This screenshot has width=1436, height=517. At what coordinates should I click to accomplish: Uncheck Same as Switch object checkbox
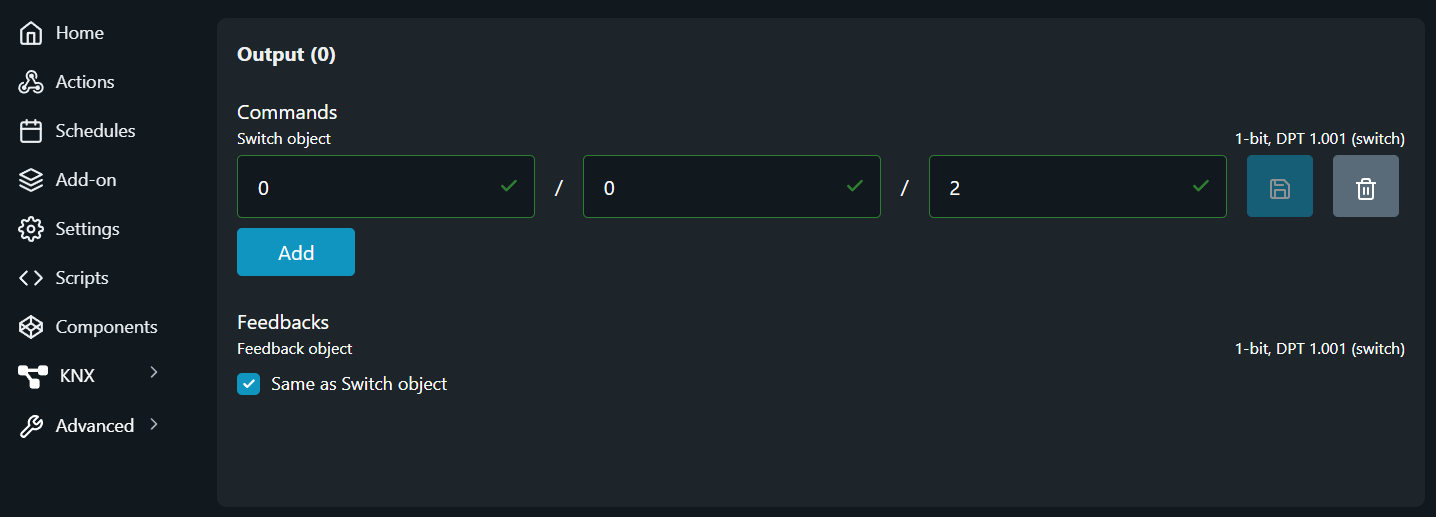pyautogui.click(x=248, y=384)
